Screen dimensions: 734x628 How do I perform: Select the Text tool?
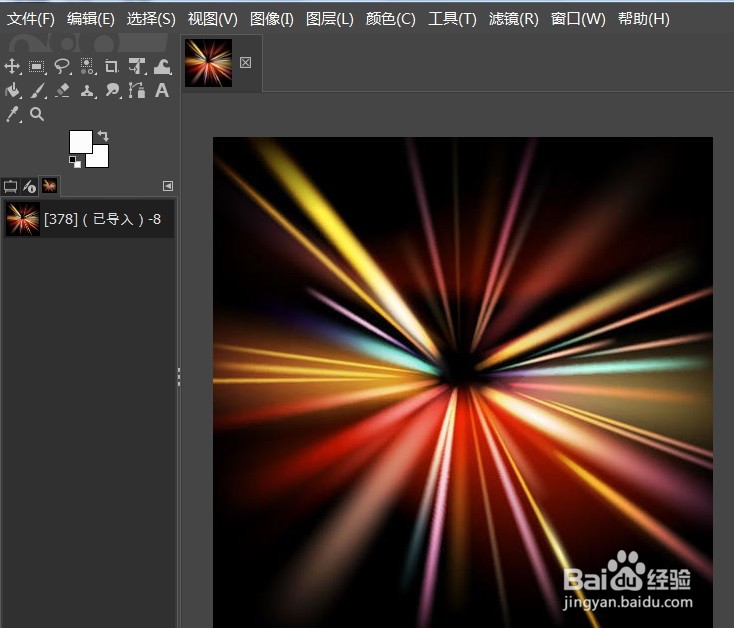162,90
